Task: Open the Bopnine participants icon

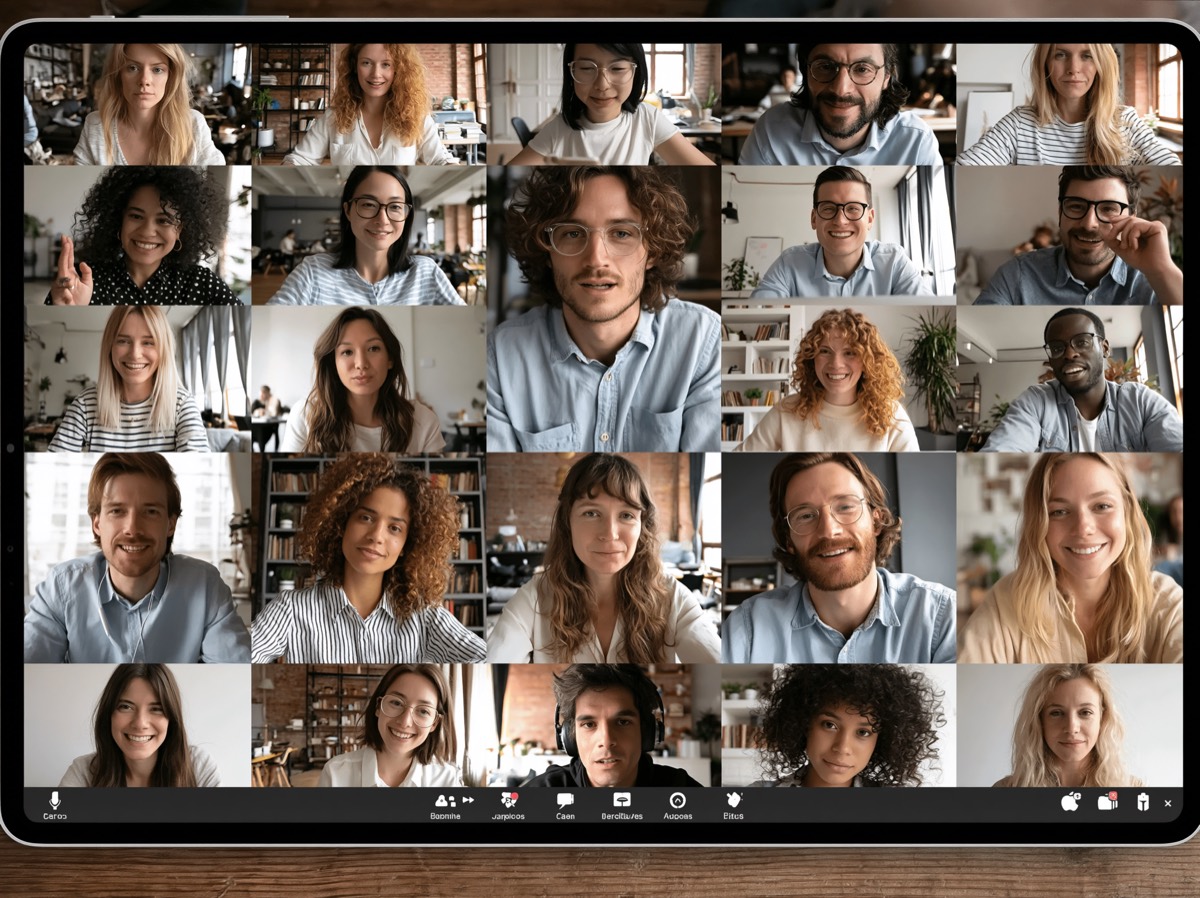Action: 443,800
